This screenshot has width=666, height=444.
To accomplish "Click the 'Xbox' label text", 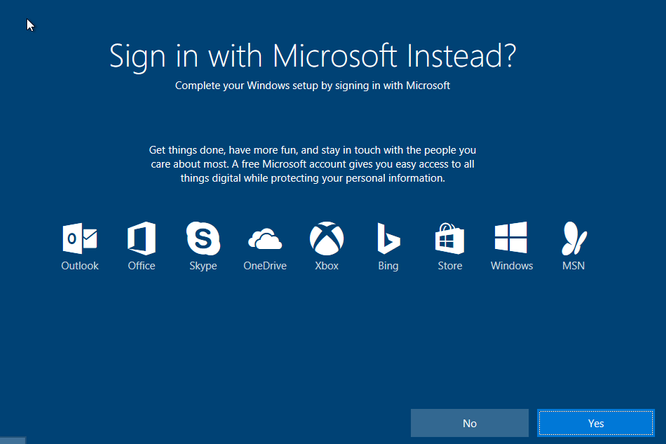I will point(327,266).
